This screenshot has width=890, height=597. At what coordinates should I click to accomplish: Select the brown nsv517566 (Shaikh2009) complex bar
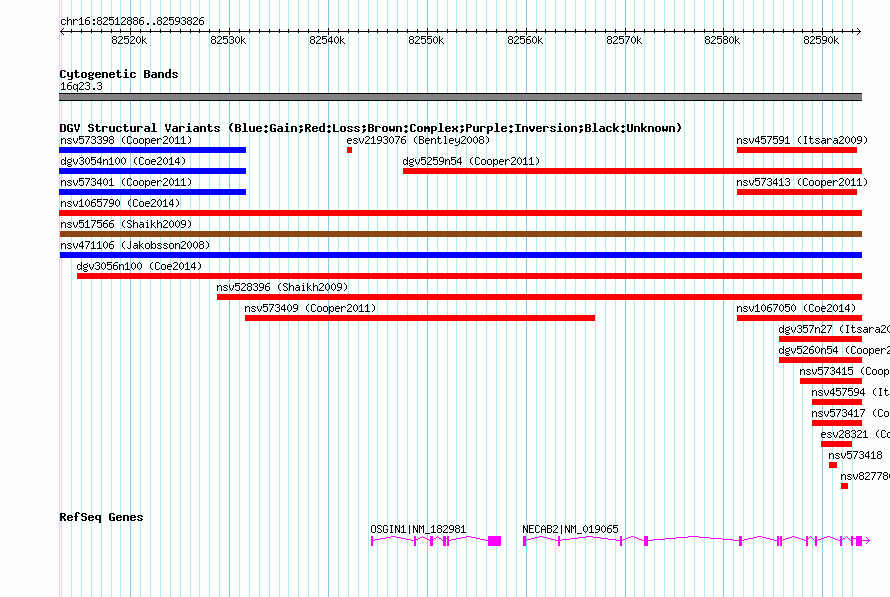point(460,234)
